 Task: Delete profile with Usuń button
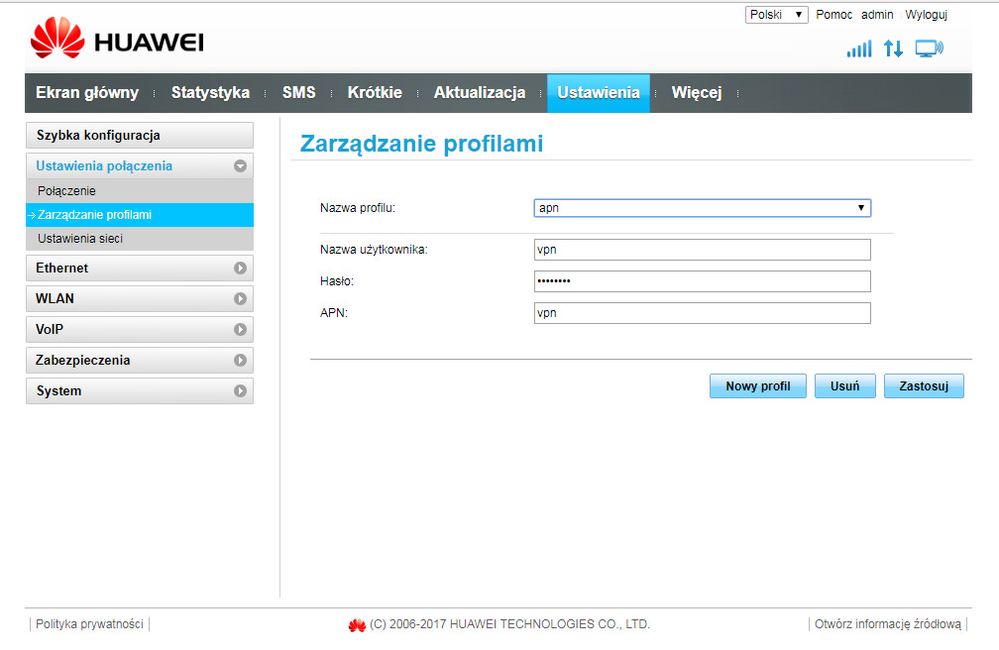click(x=845, y=387)
